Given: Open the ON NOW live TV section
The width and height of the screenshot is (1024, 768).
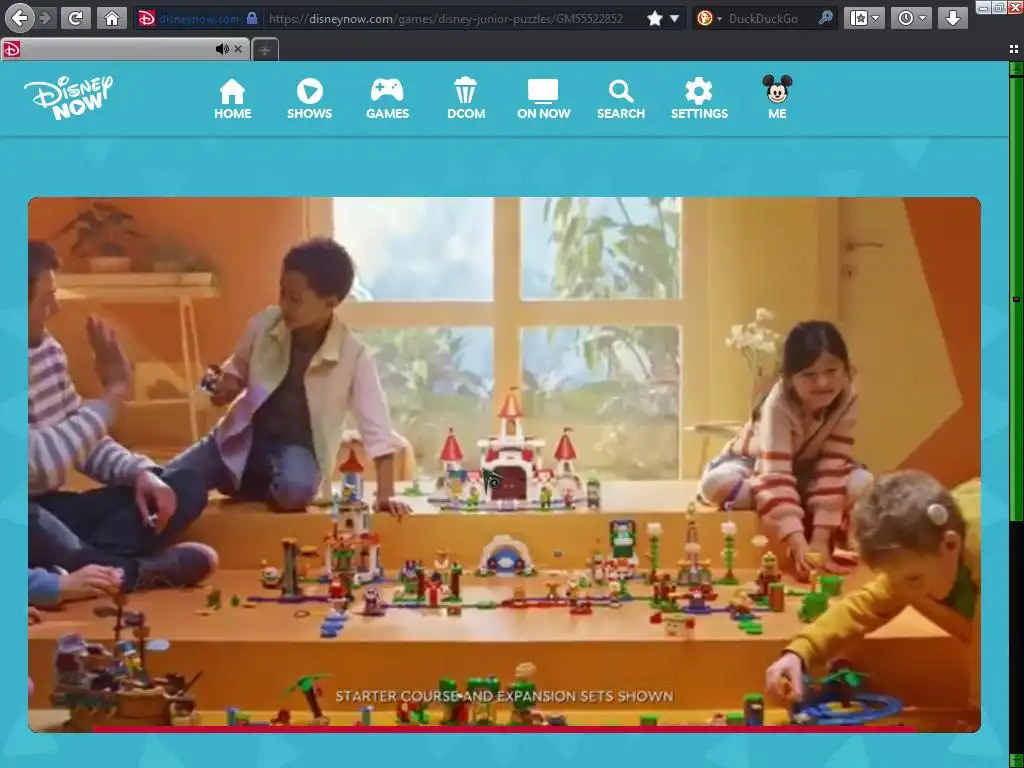Looking at the screenshot, I should pyautogui.click(x=543, y=99).
